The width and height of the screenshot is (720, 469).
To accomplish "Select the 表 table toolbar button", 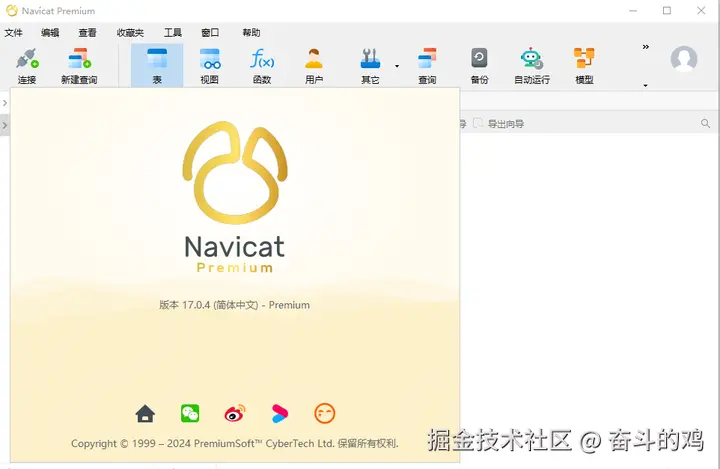I will point(157,66).
